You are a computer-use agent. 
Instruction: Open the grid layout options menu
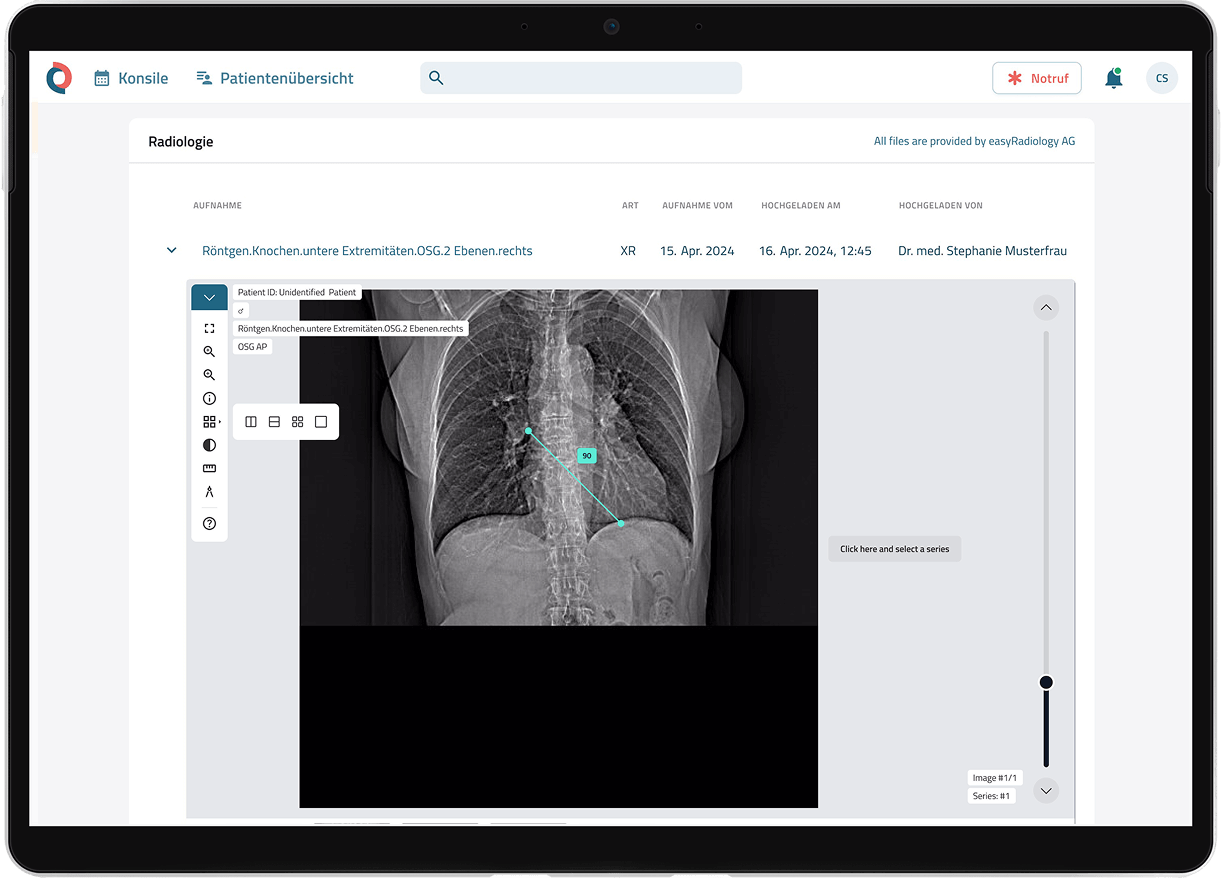tap(210, 422)
